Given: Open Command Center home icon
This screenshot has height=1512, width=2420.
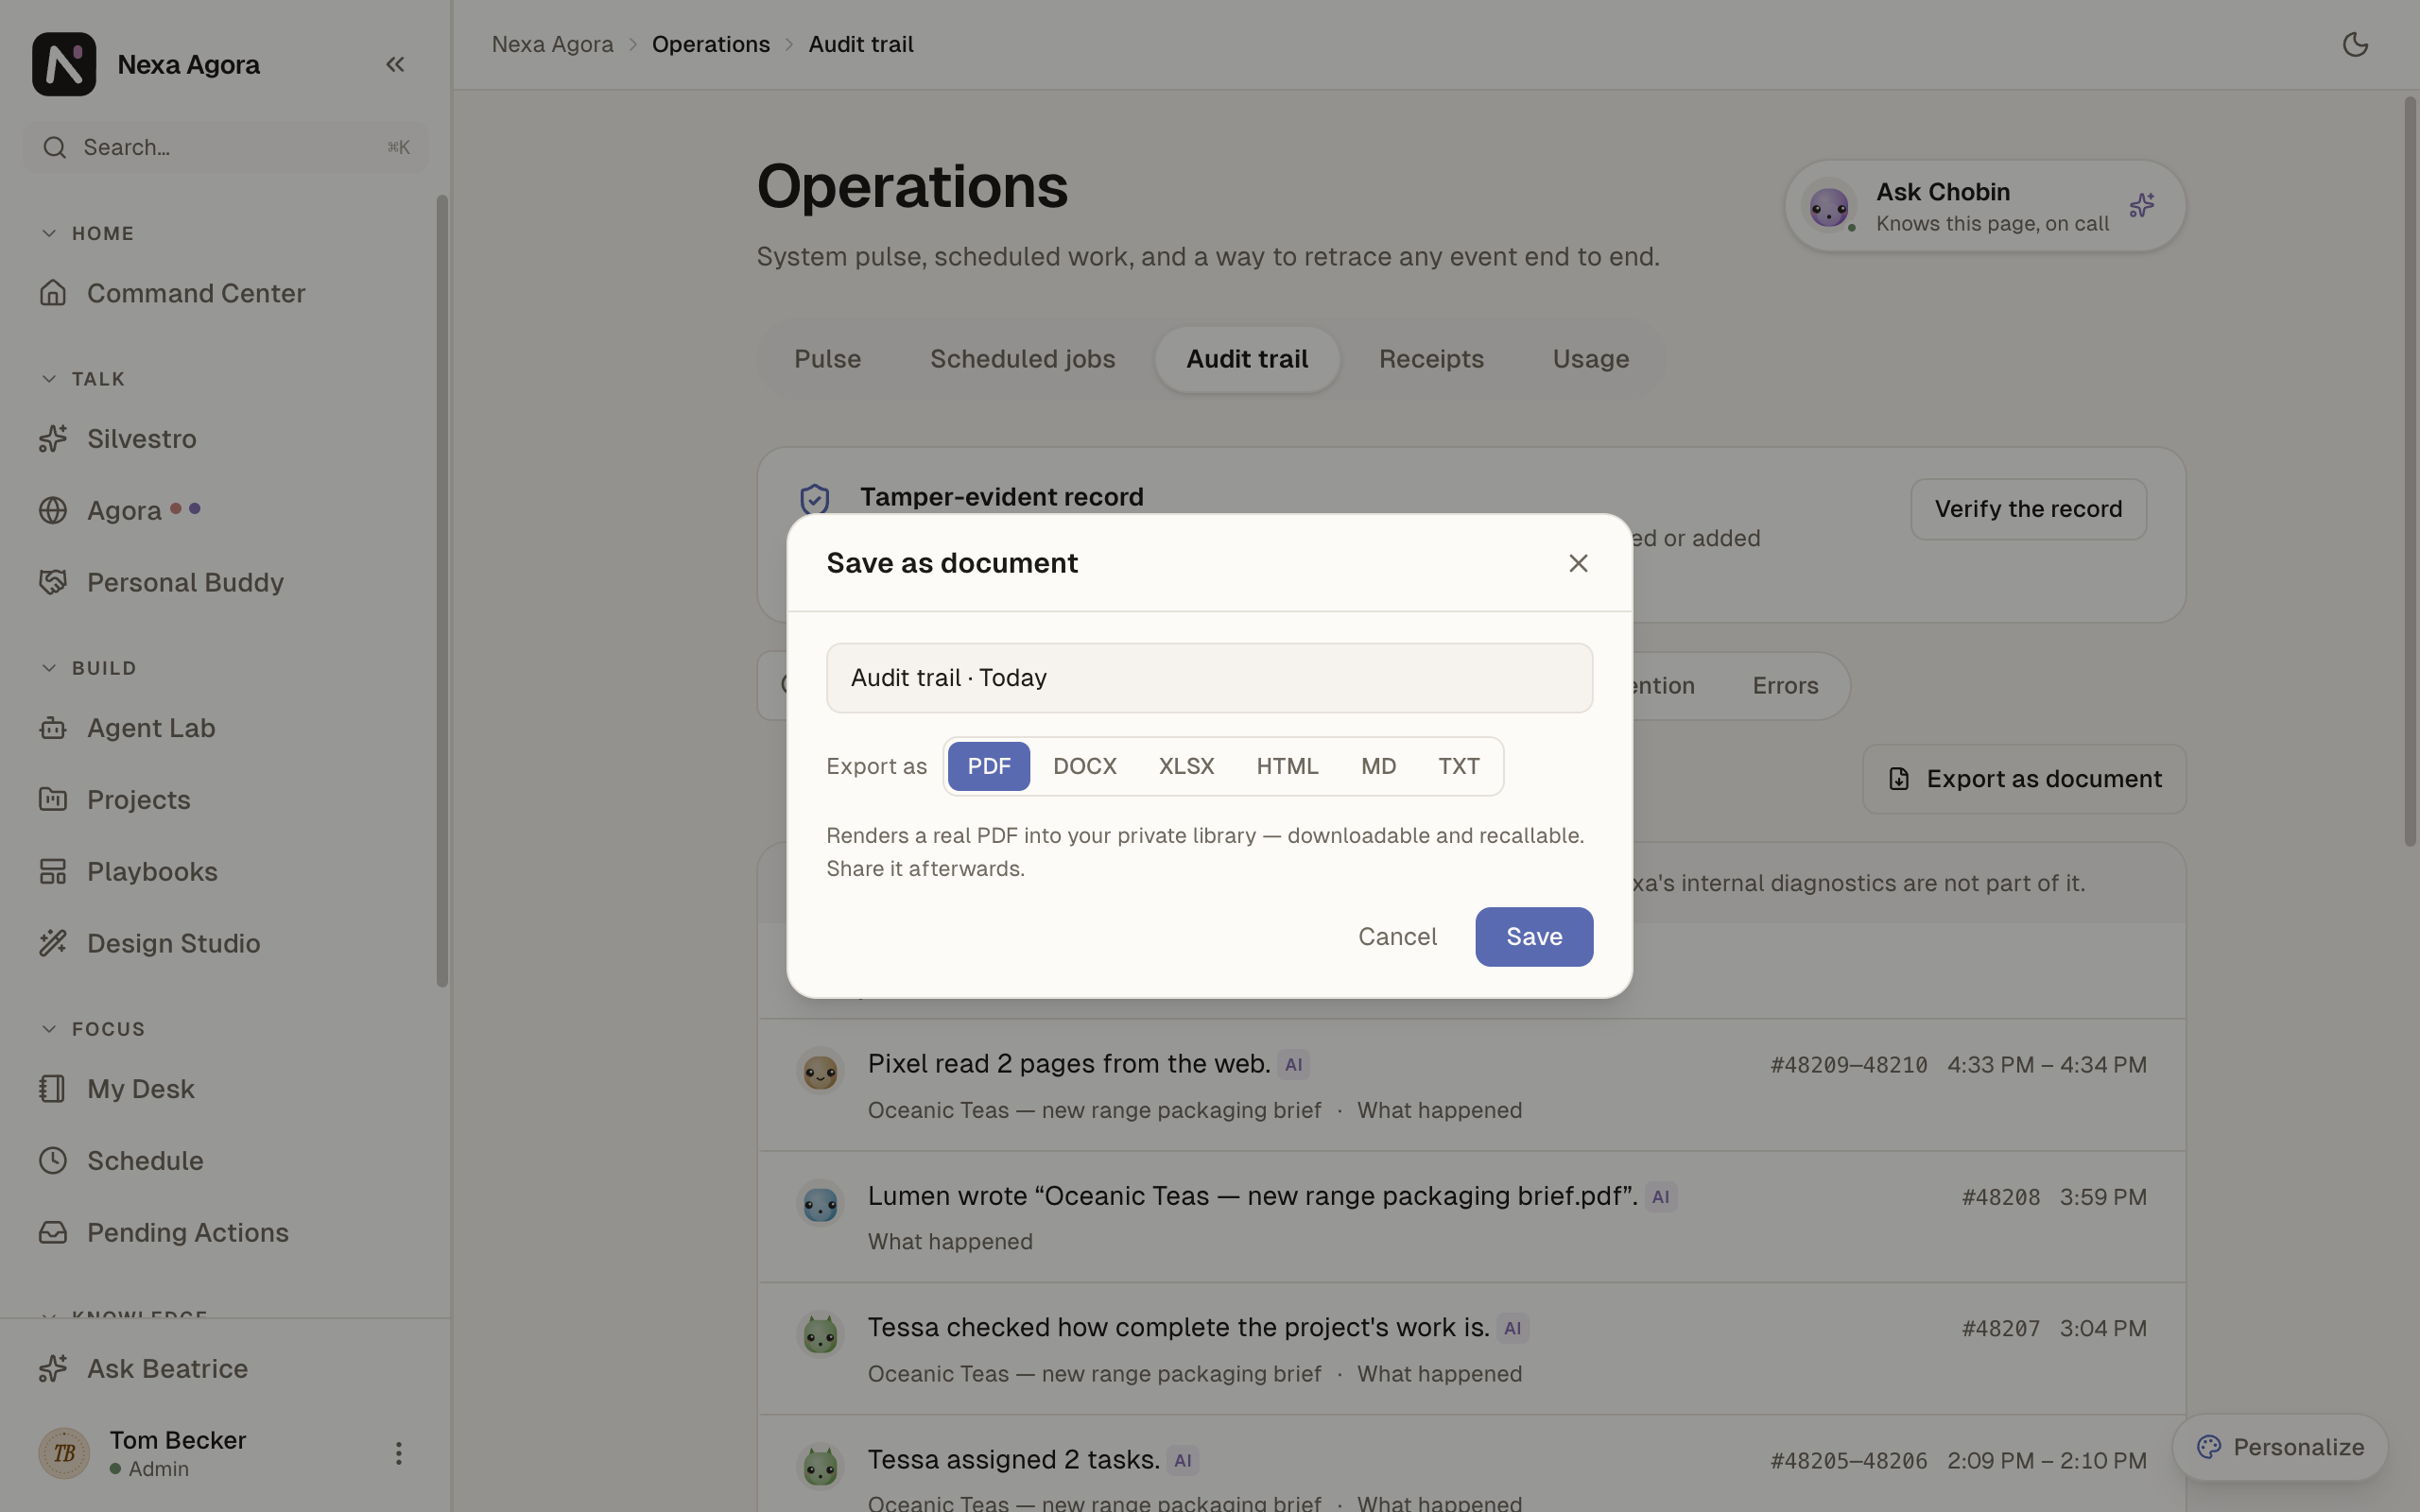Looking at the screenshot, I should (x=53, y=293).
